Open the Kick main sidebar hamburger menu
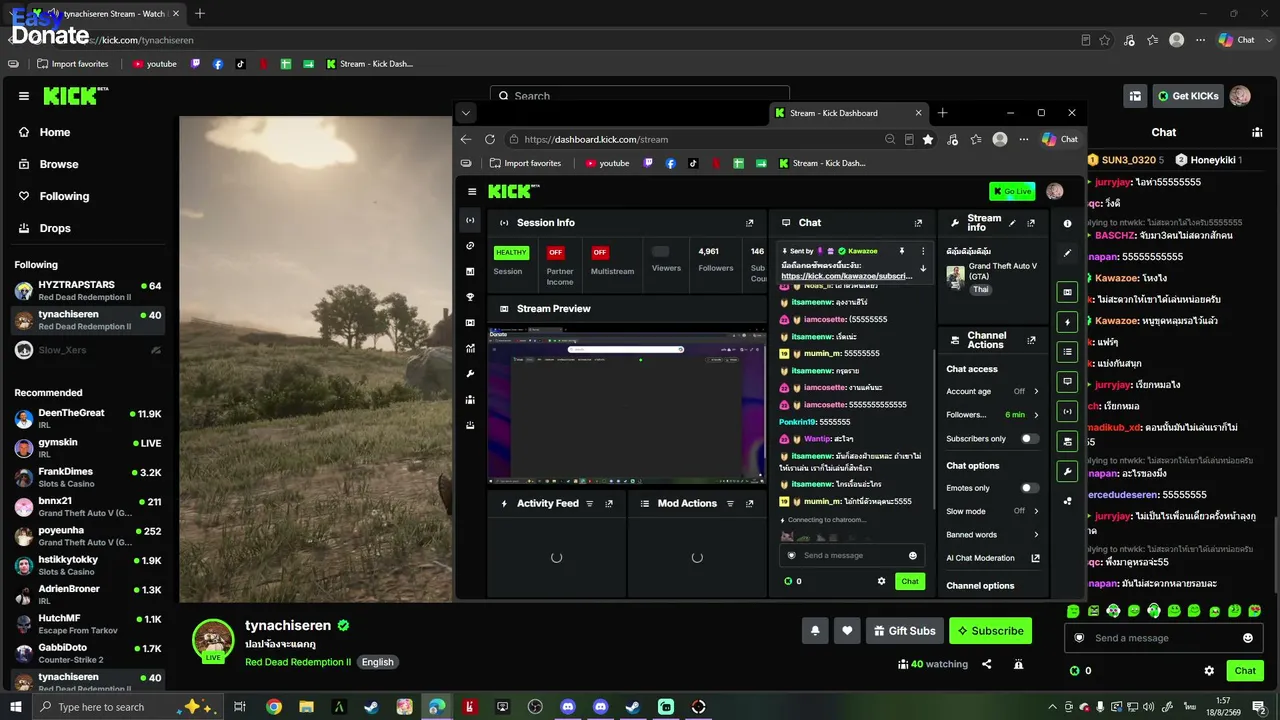Screen dimensions: 1280x720 23,96
